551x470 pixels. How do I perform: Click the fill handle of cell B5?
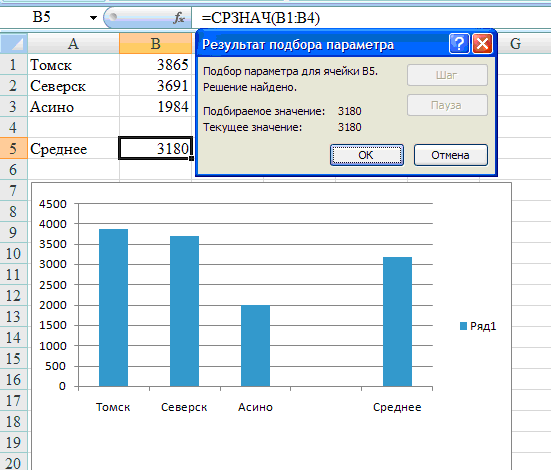pyautogui.click(x=191, y=159)
